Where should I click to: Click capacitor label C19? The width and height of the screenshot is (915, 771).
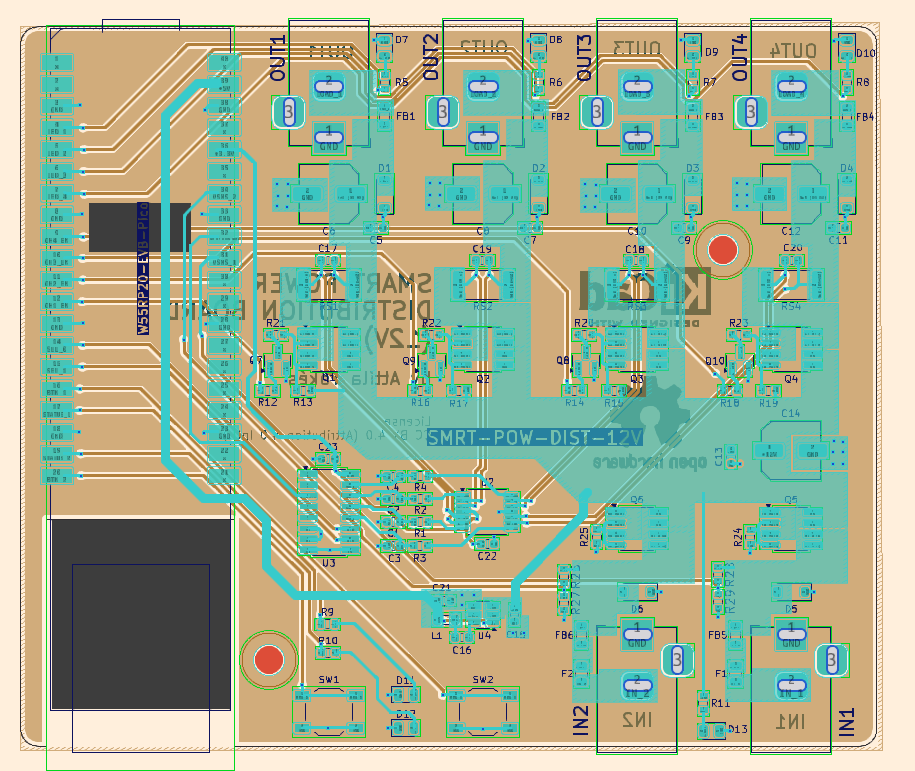(x=482, y=249)
